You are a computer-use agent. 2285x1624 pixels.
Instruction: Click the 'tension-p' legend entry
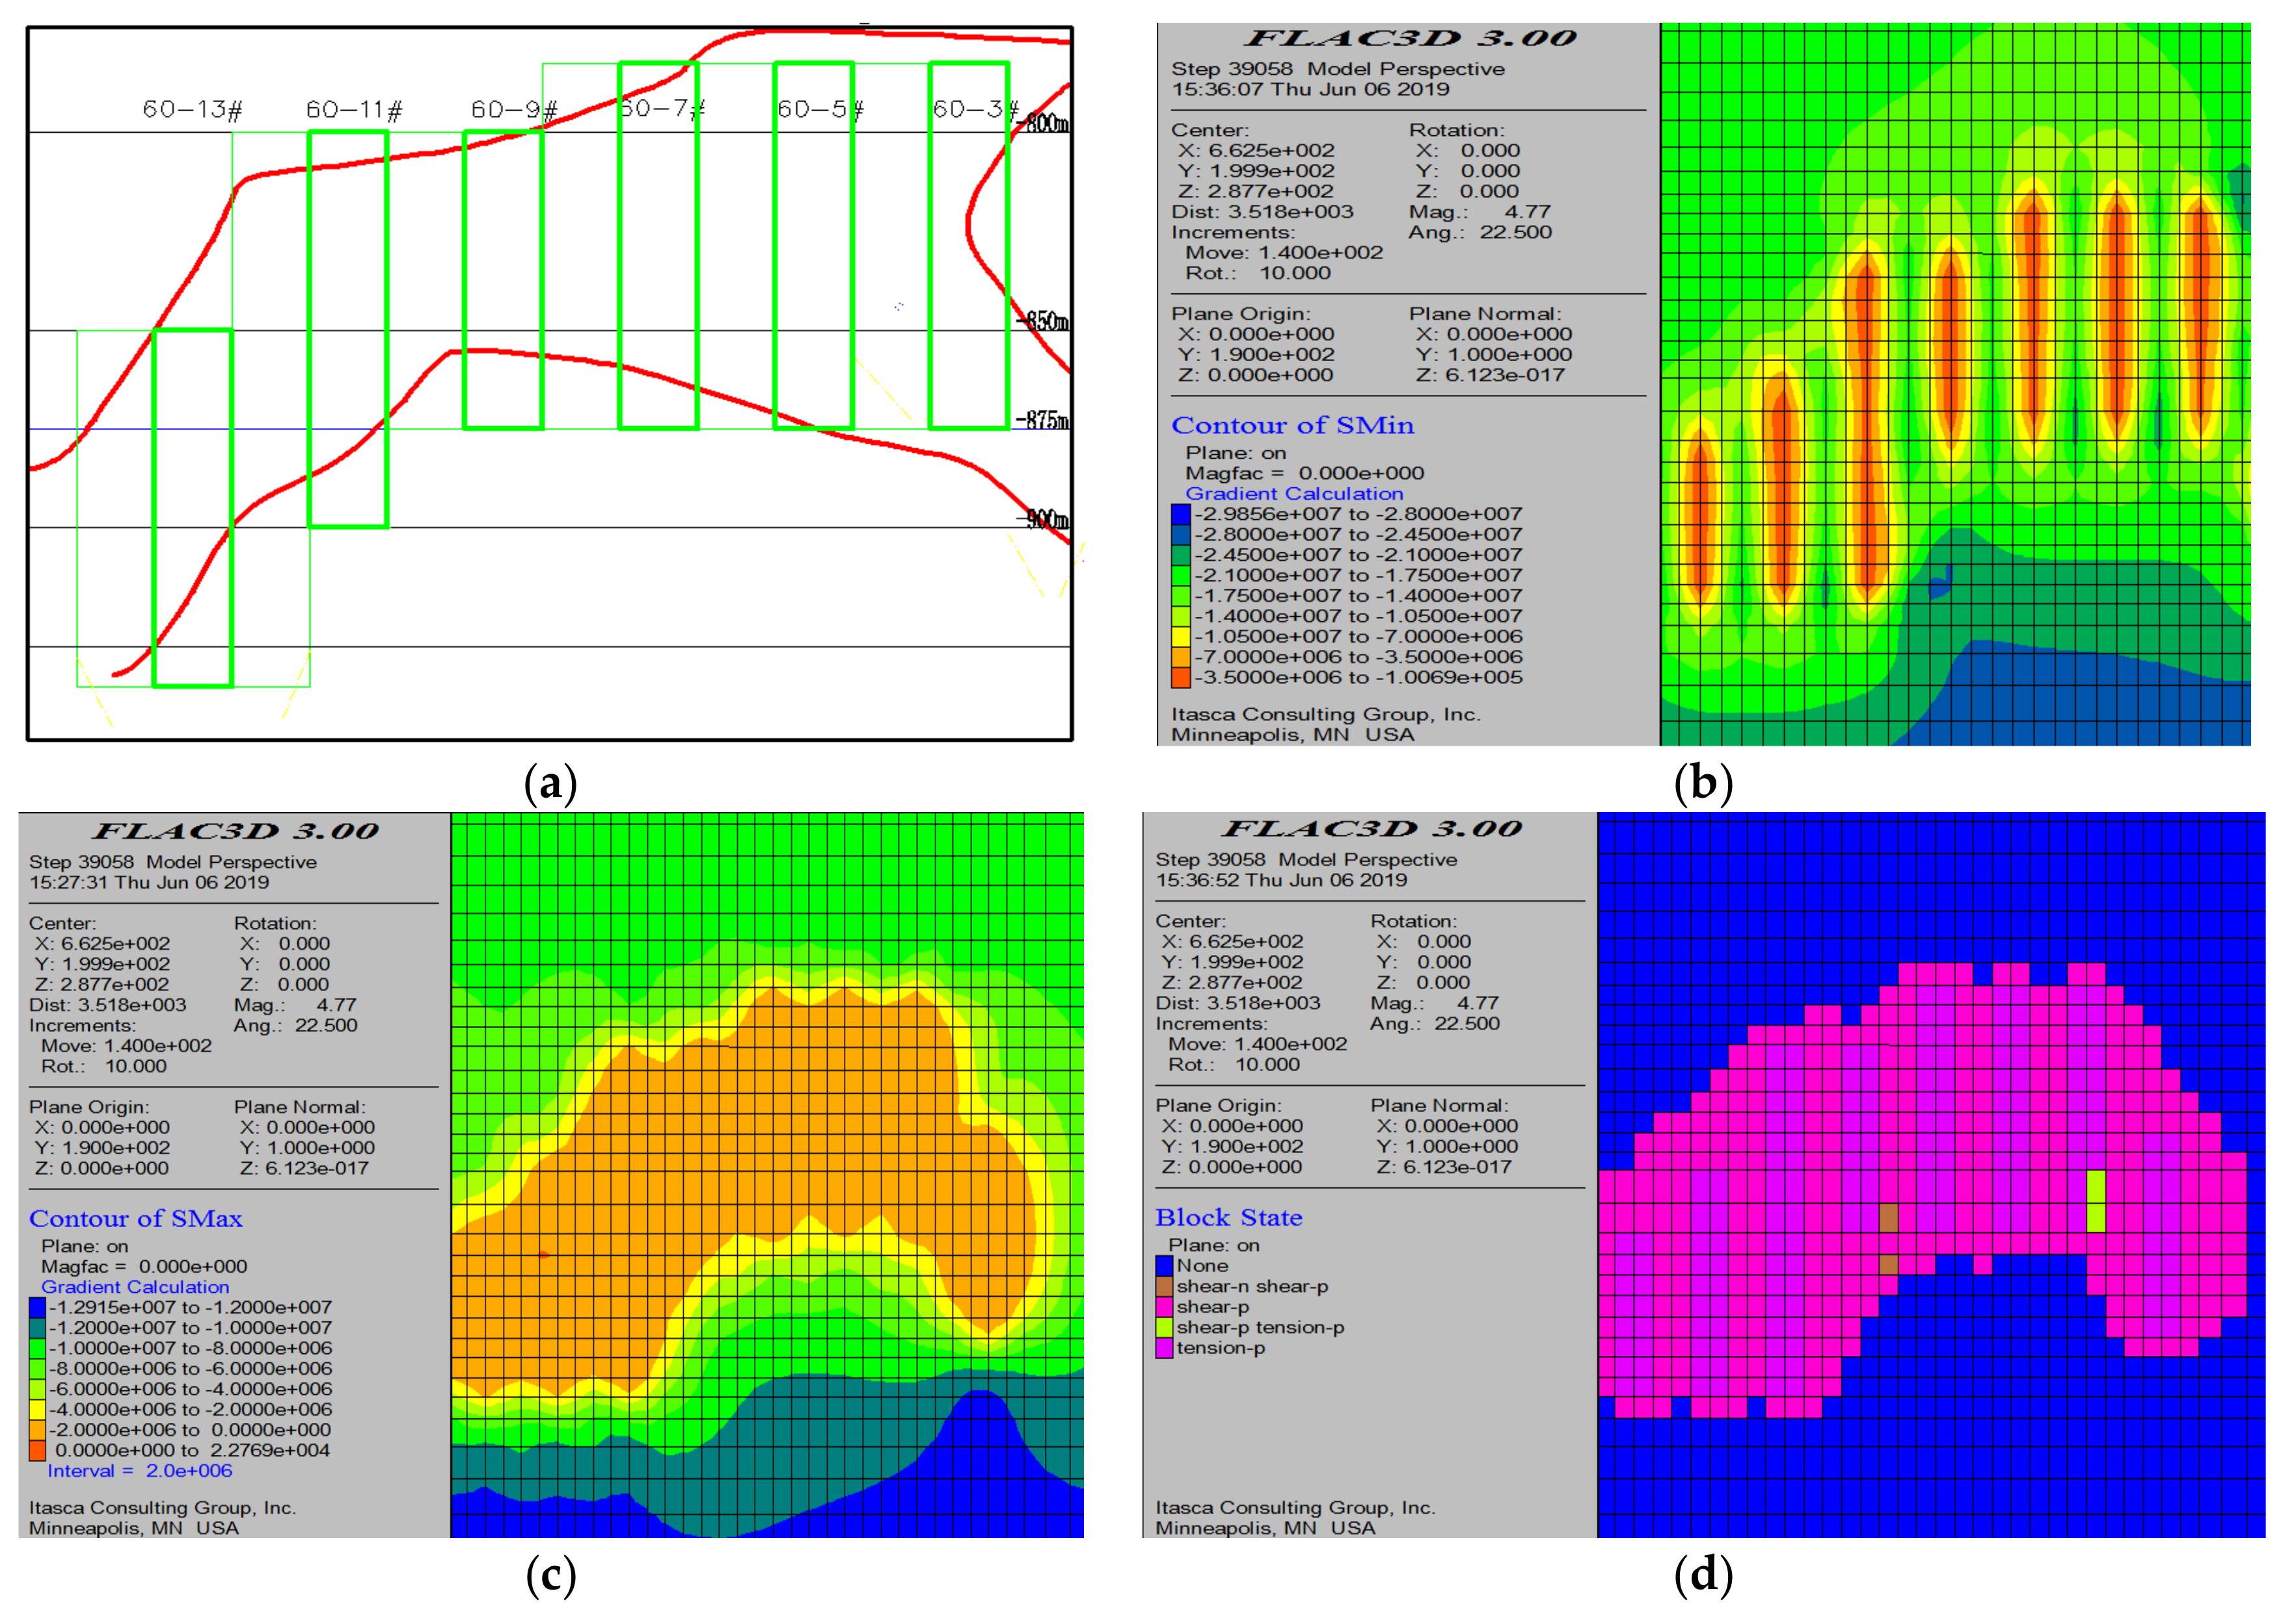point(1220,1348)
